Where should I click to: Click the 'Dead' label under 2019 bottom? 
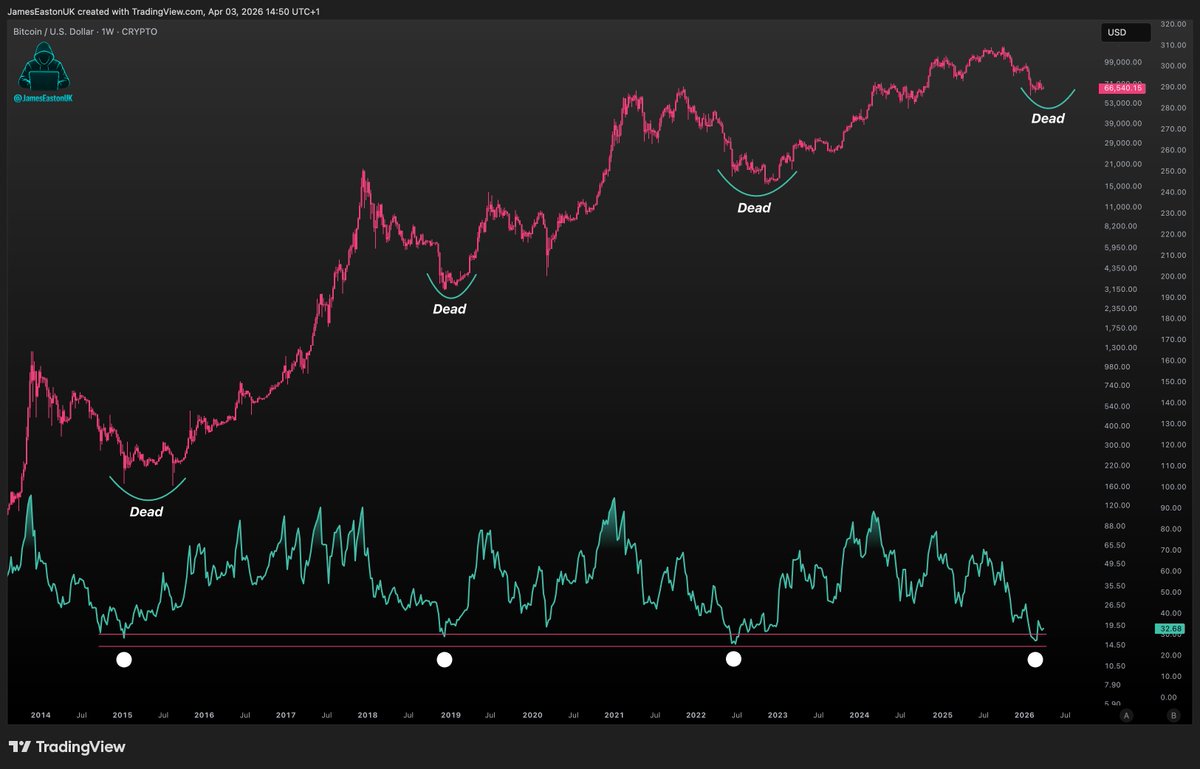pos(449,309)
